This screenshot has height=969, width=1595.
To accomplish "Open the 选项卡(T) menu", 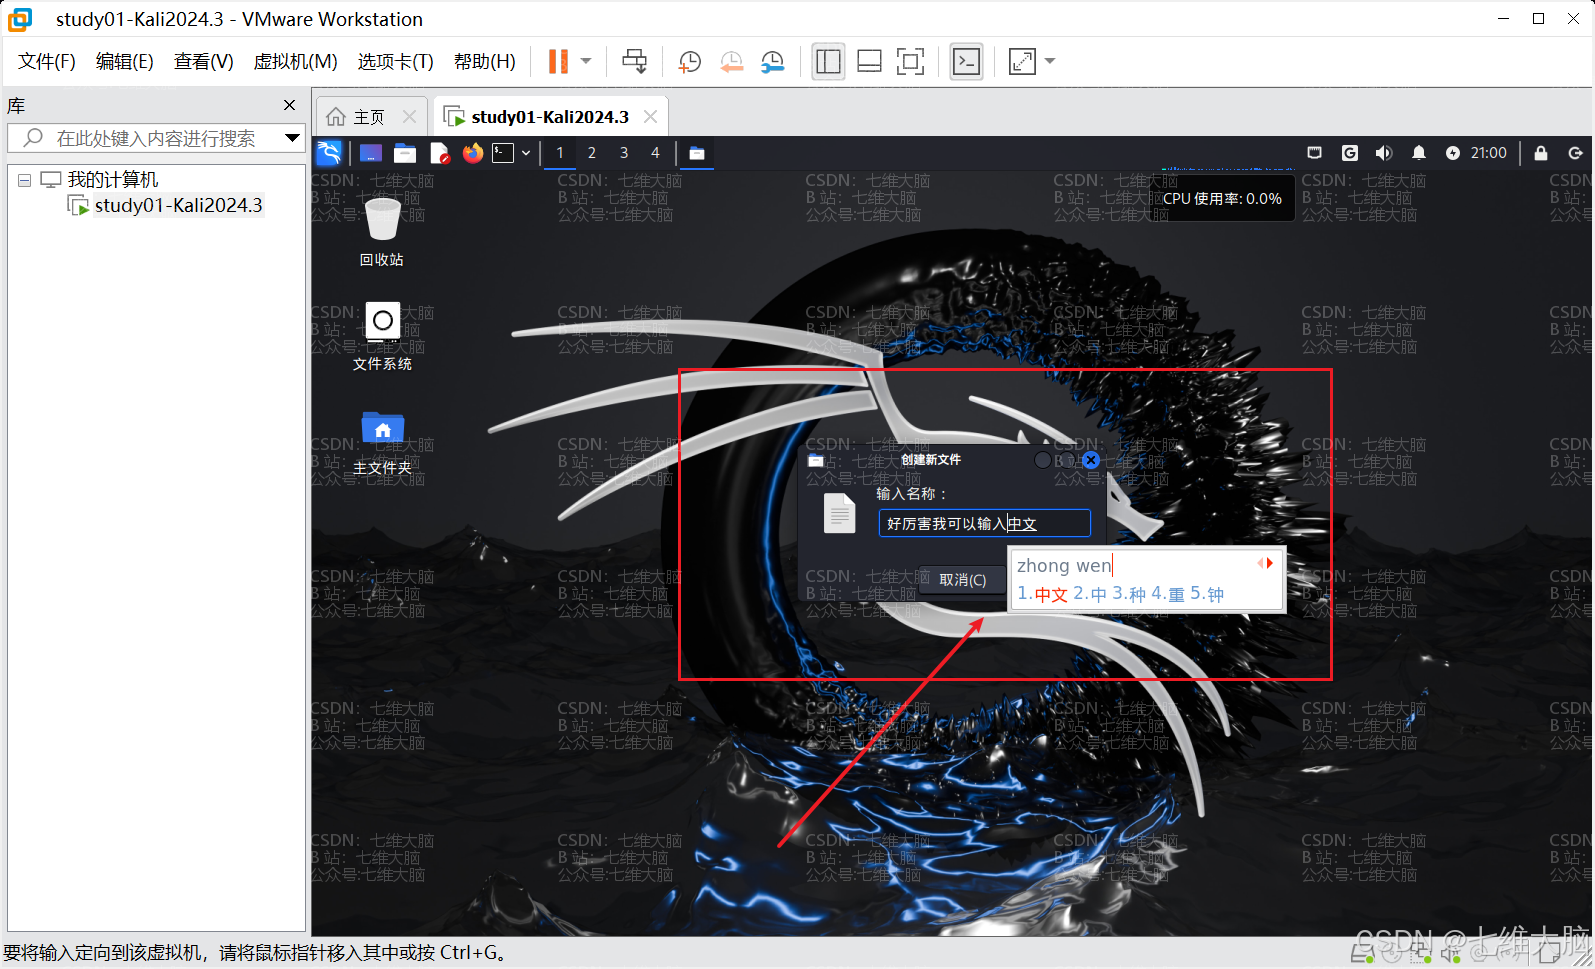I will point(396,62).
